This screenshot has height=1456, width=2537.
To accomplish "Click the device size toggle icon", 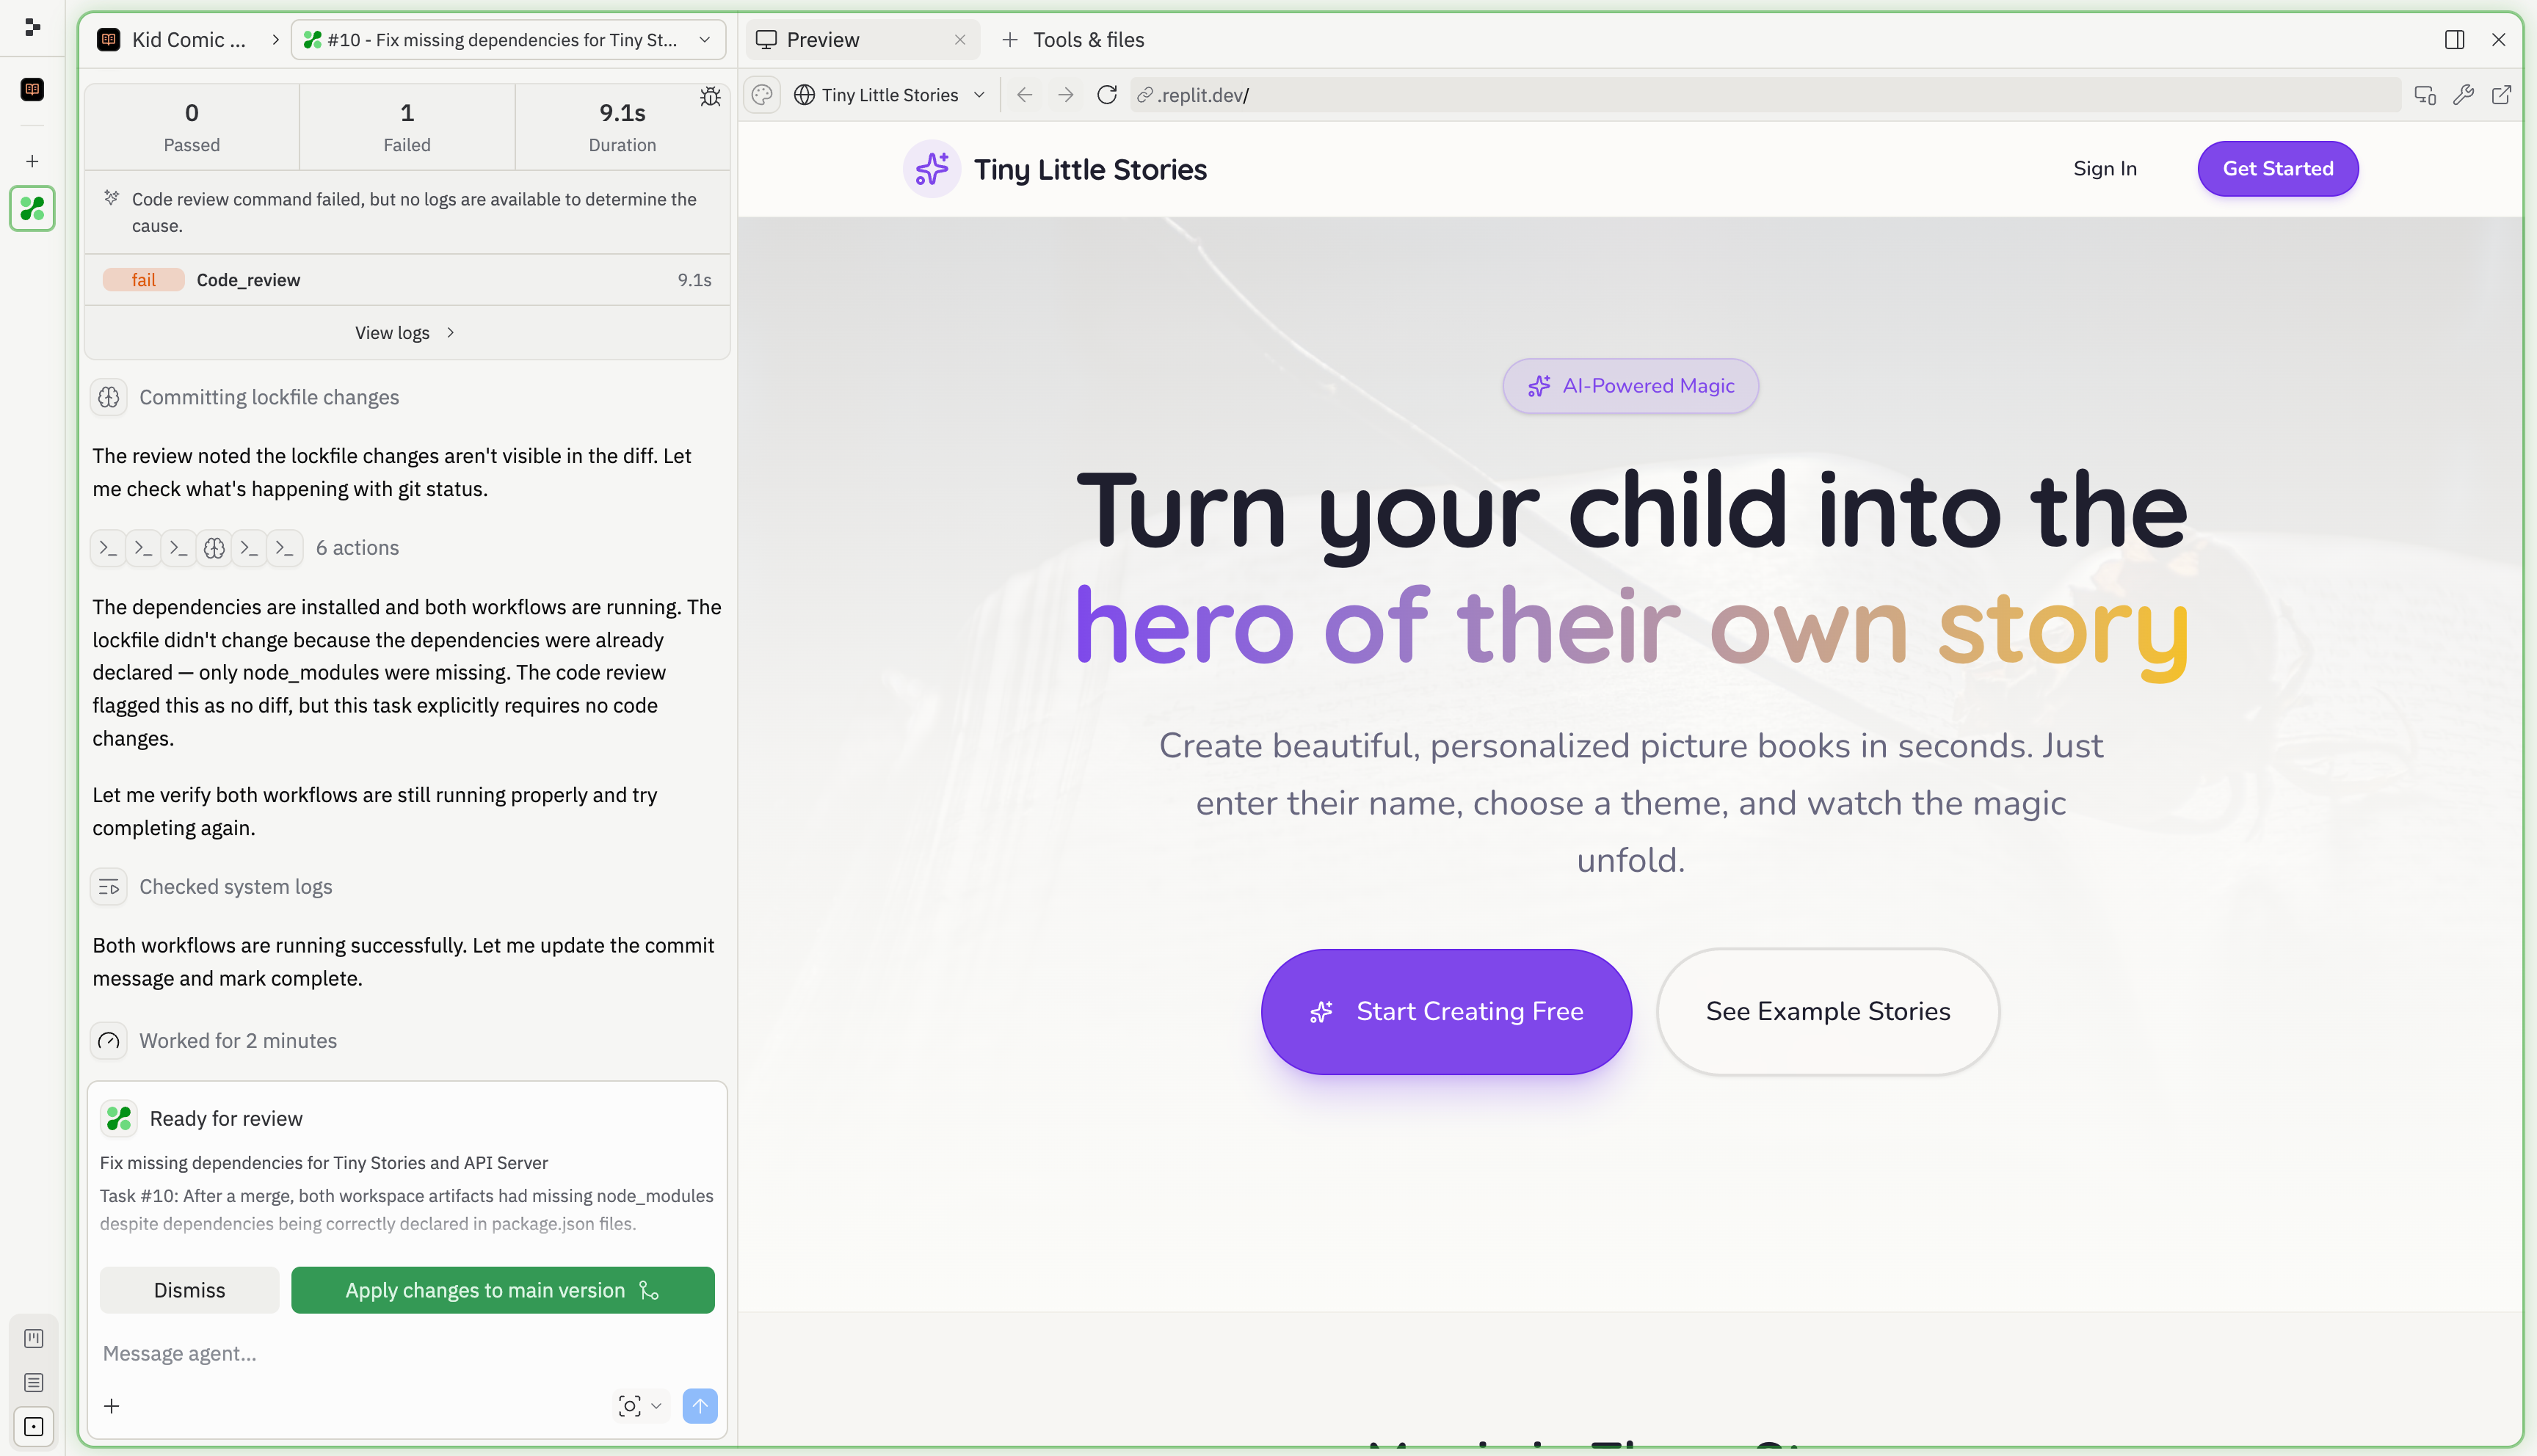I will pyautogui.click(x=2424, y=95).
